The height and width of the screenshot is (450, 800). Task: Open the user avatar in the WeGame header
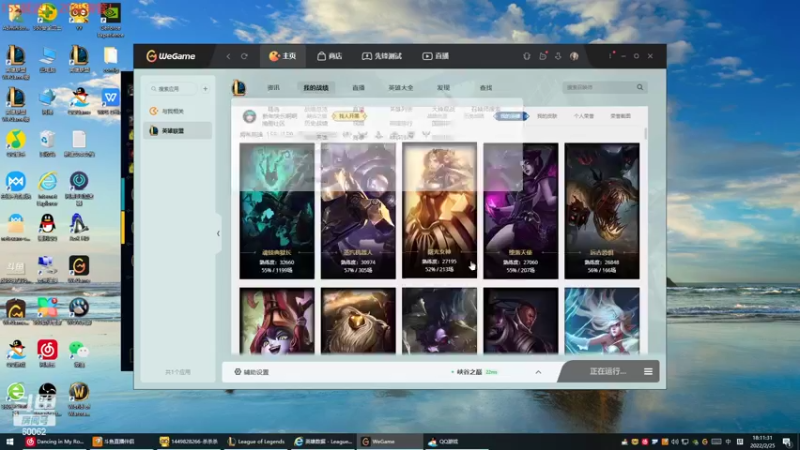point(574,56)
